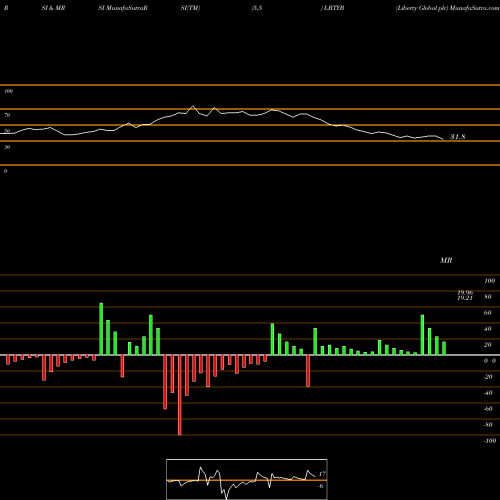Click the 40 label on the MR axis

click(487, 329)
